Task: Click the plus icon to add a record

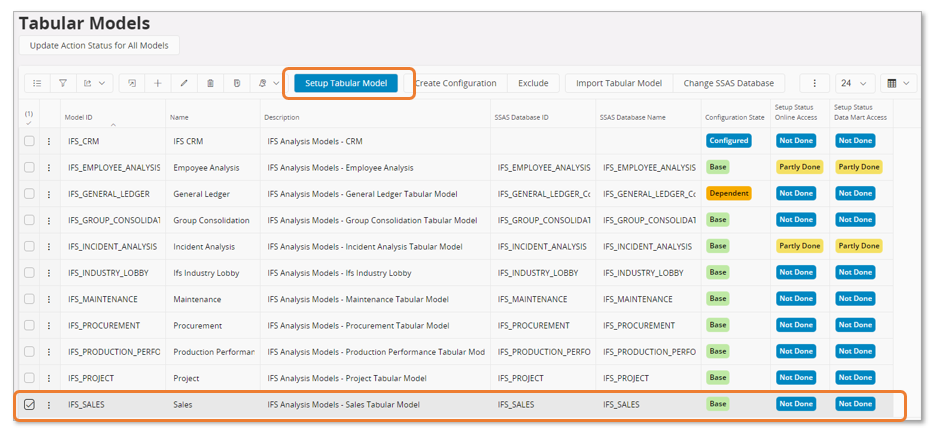Action: tap(158, 84)
